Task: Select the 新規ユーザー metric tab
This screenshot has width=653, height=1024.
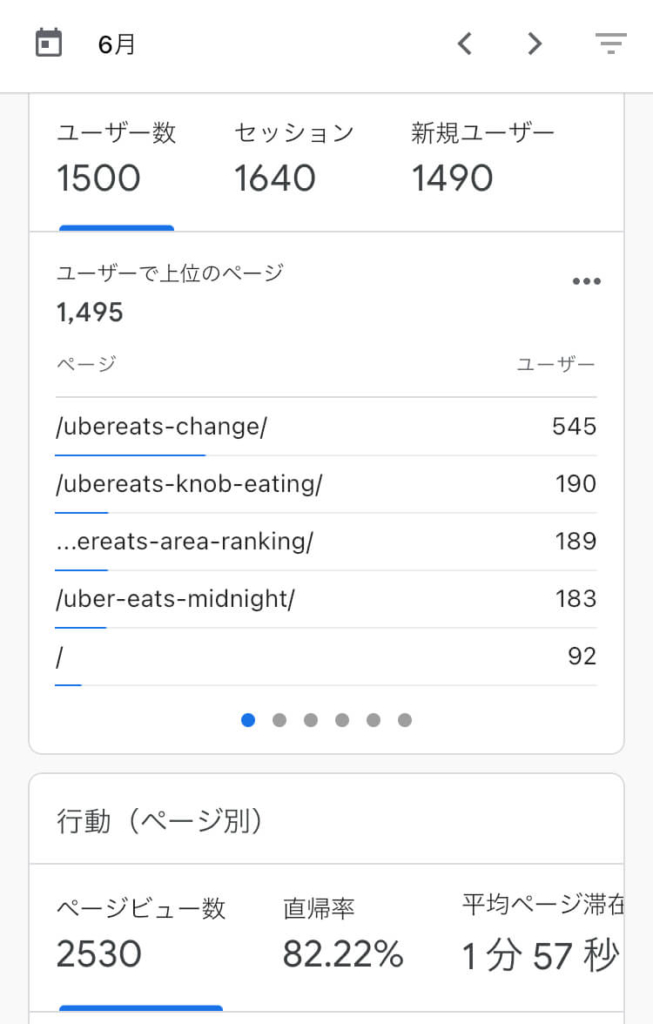Action: (x=483, y=160)
